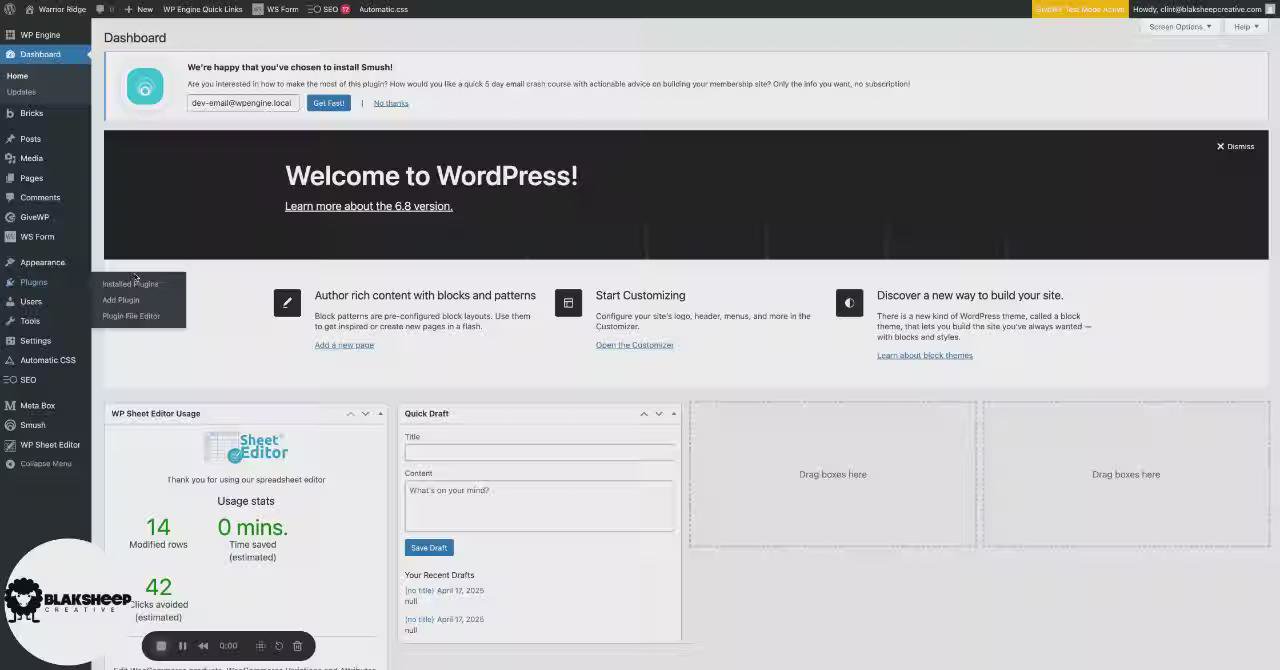The image size is (1280, 670).
Task: Expand the Screen Options dropdown
Action: coord(1180,27)
